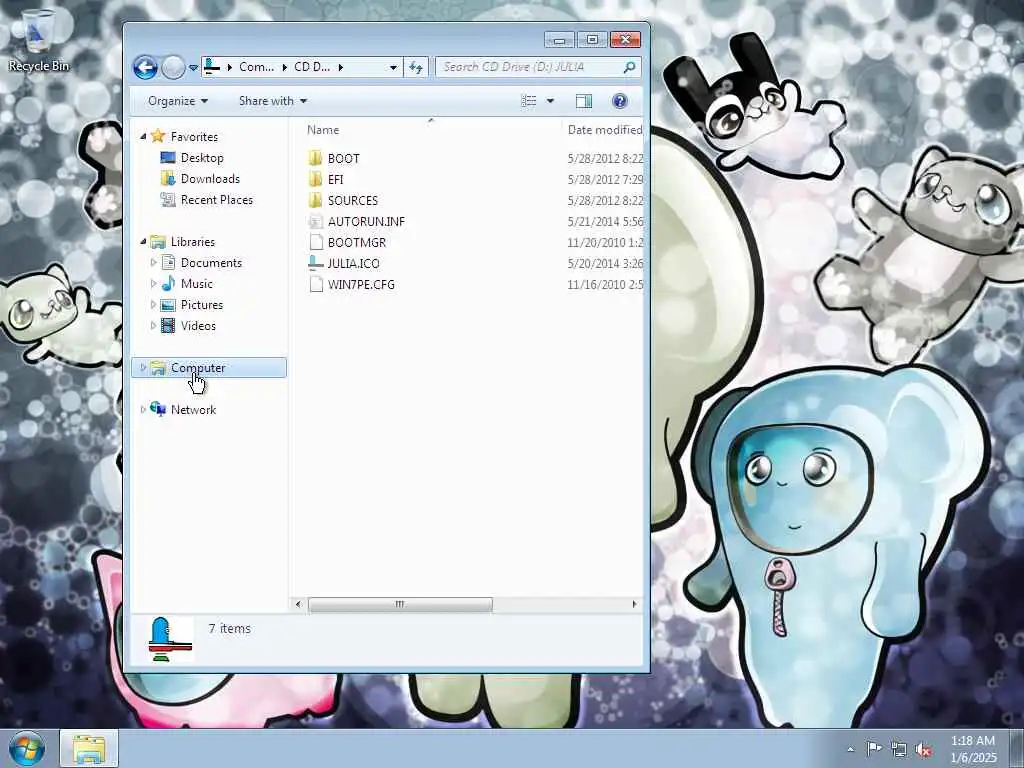Show the preview pane
This screenshot has width=1024, height=768.
[584, 101]
